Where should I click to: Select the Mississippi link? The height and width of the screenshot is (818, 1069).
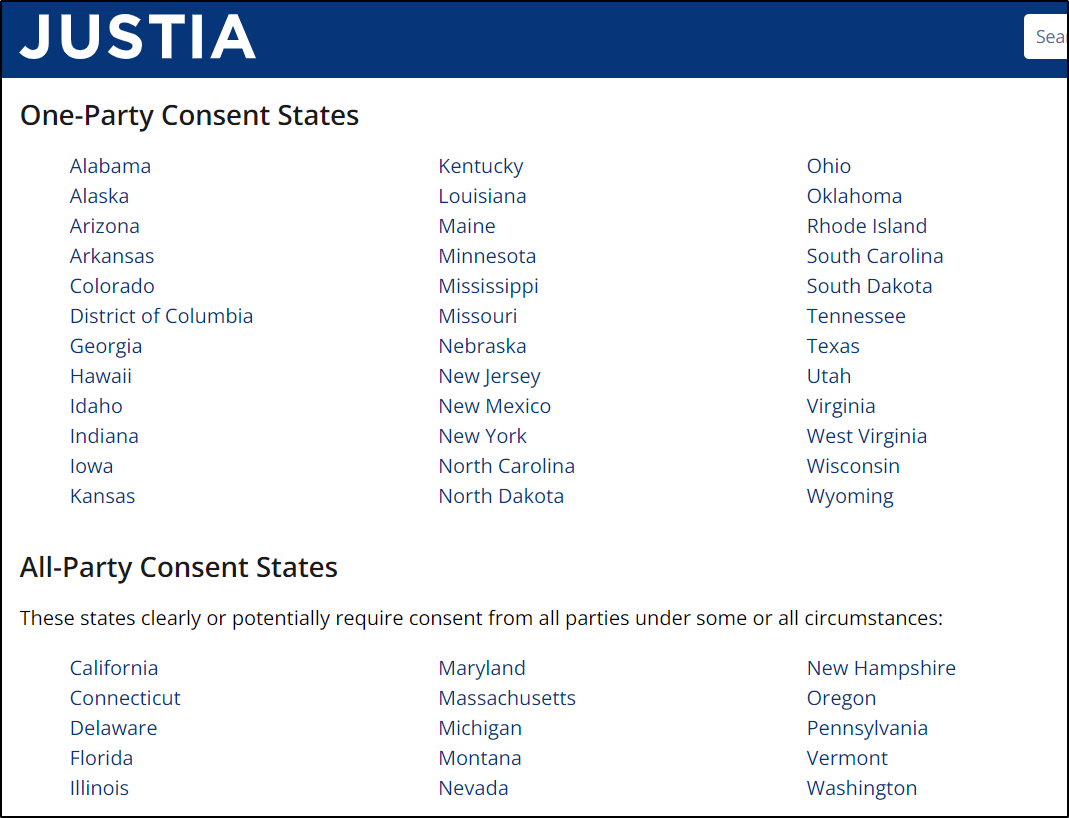(489, 286)
